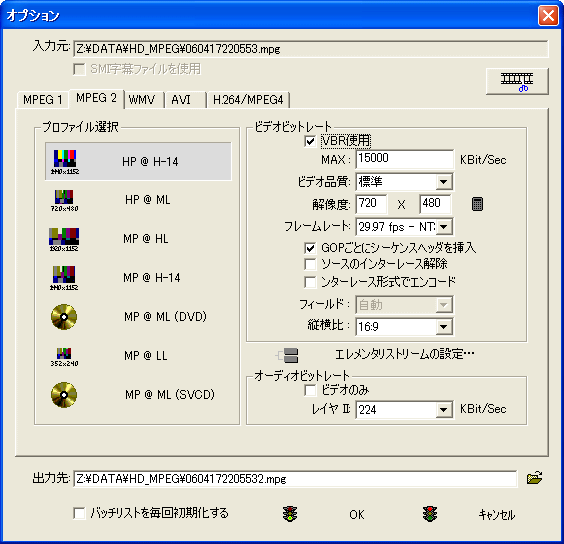564x544 pixels.
Task: Click the elementary stream settings icon
Action: (287, 355)
